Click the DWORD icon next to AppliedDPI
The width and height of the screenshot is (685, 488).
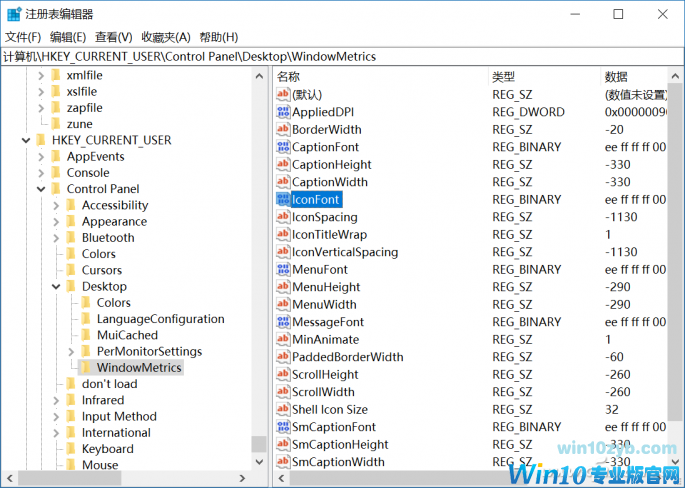click(x=283, y=112)
